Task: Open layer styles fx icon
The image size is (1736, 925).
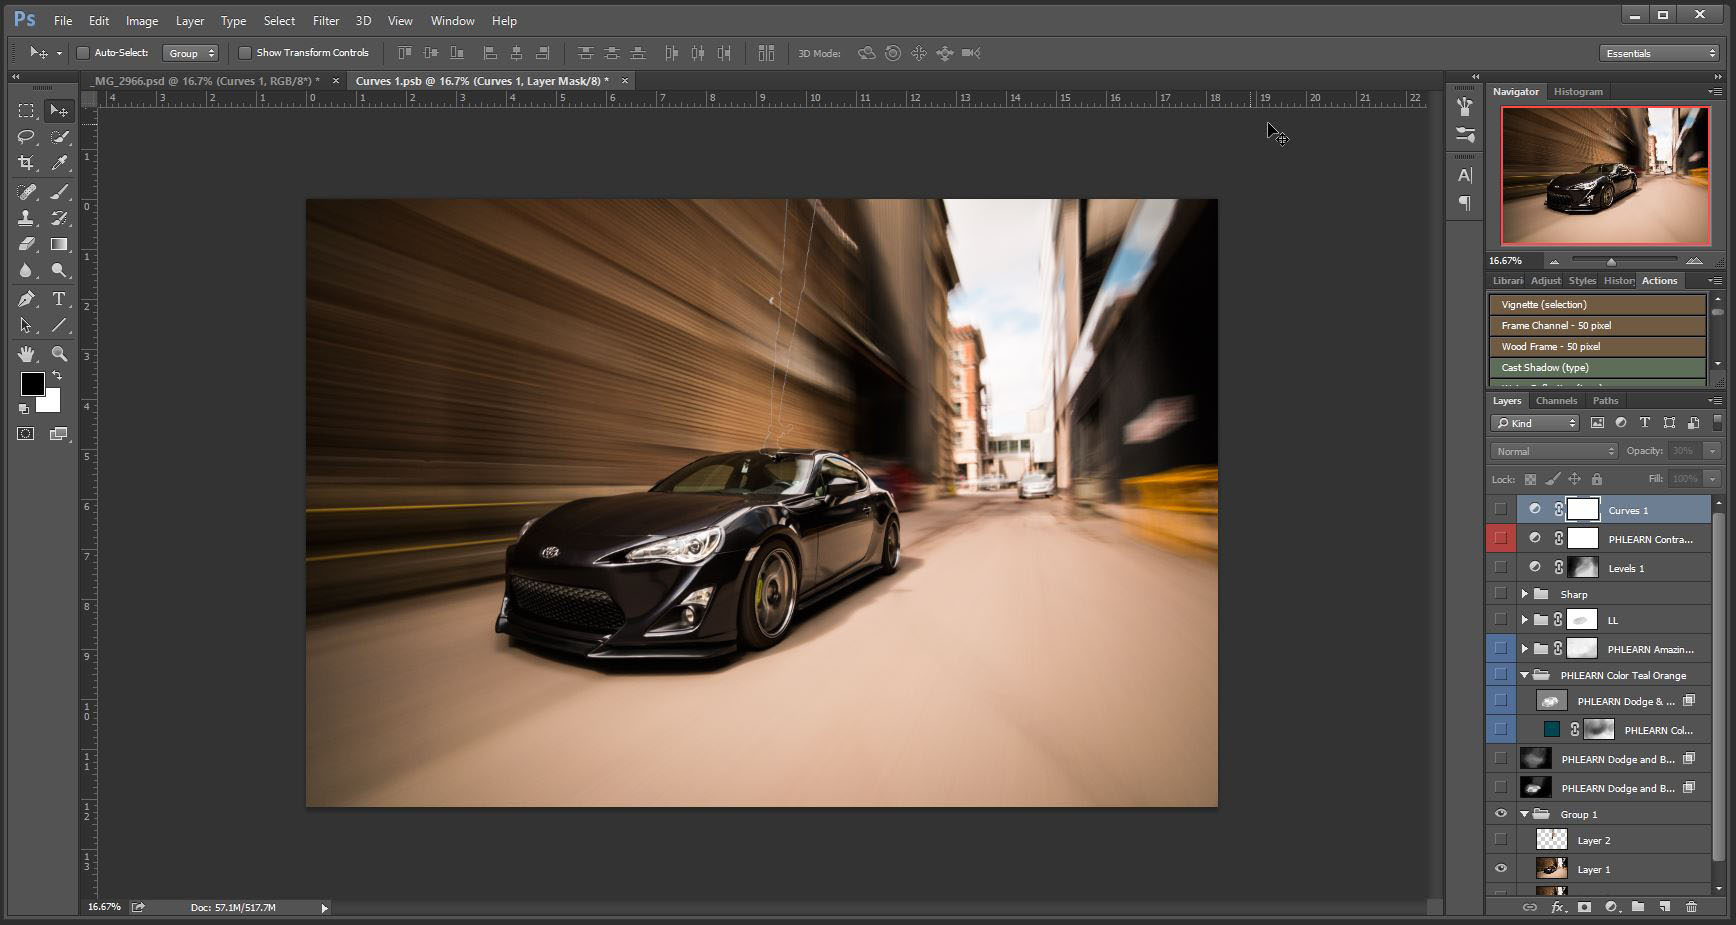Action: point(1557,907)
